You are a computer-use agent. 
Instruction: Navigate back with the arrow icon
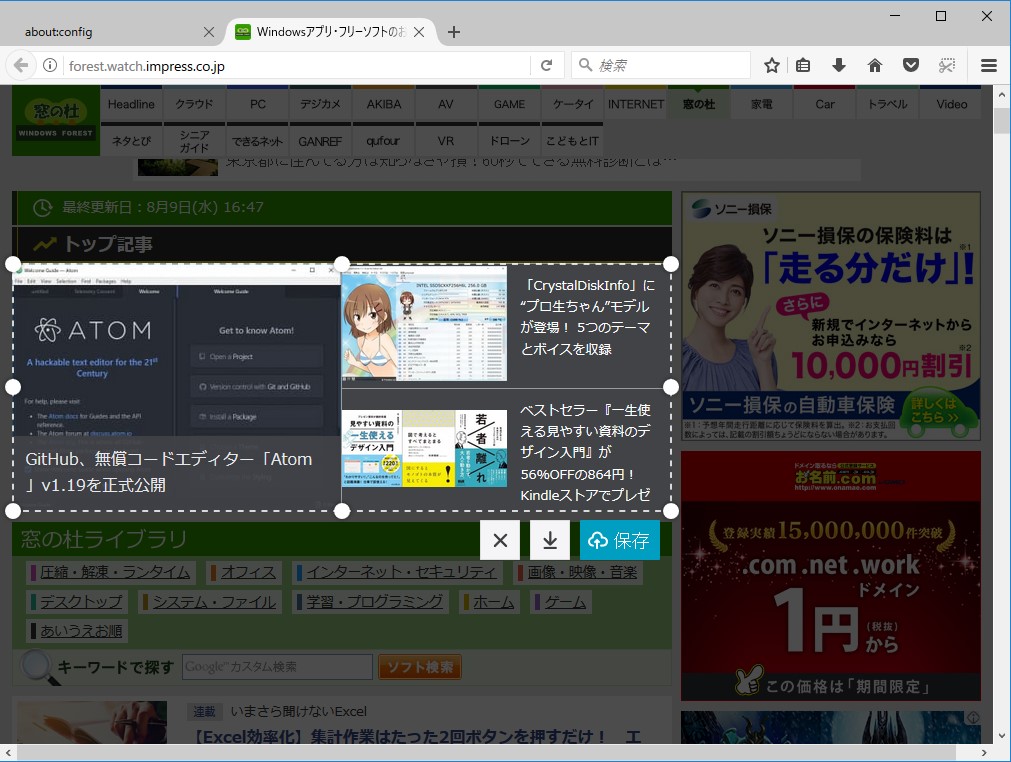click(20, 64)
